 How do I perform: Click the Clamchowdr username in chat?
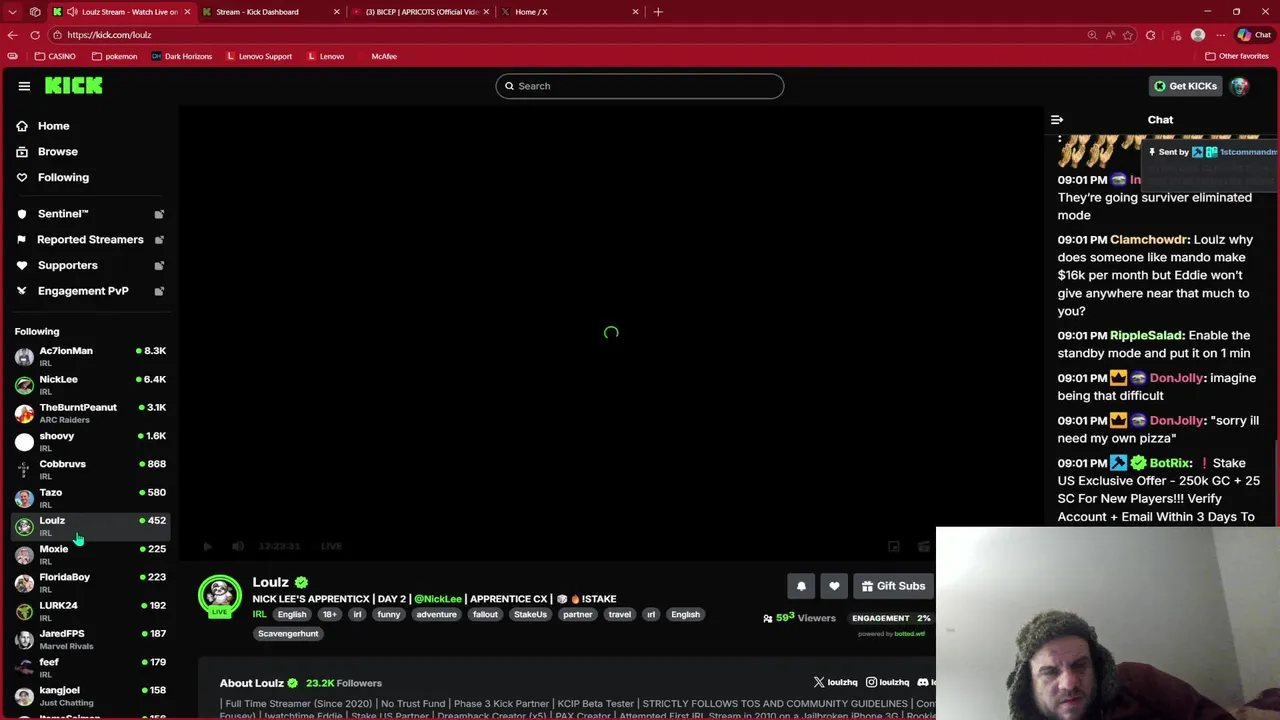(x=1149, y=240)
